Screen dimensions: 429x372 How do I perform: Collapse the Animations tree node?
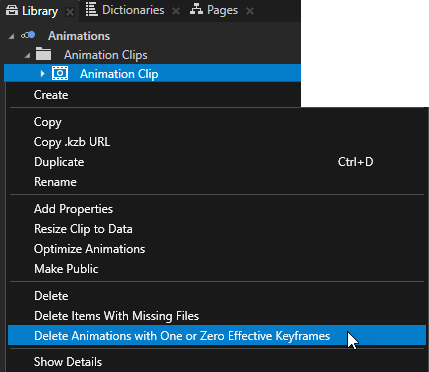pyautogui.click(x=12, y=36)
